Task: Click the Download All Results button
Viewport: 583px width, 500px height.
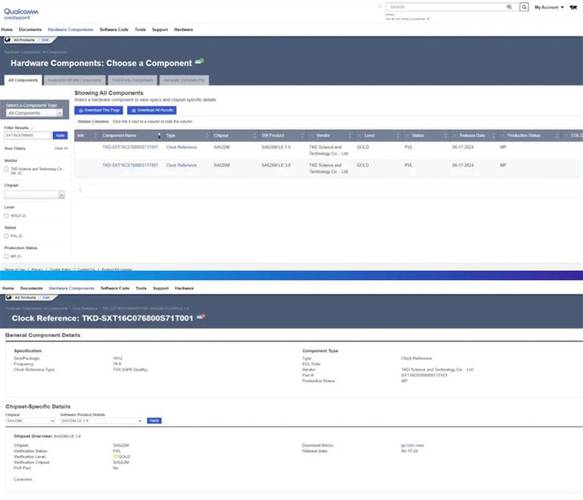Action: [x=152, y=110]
